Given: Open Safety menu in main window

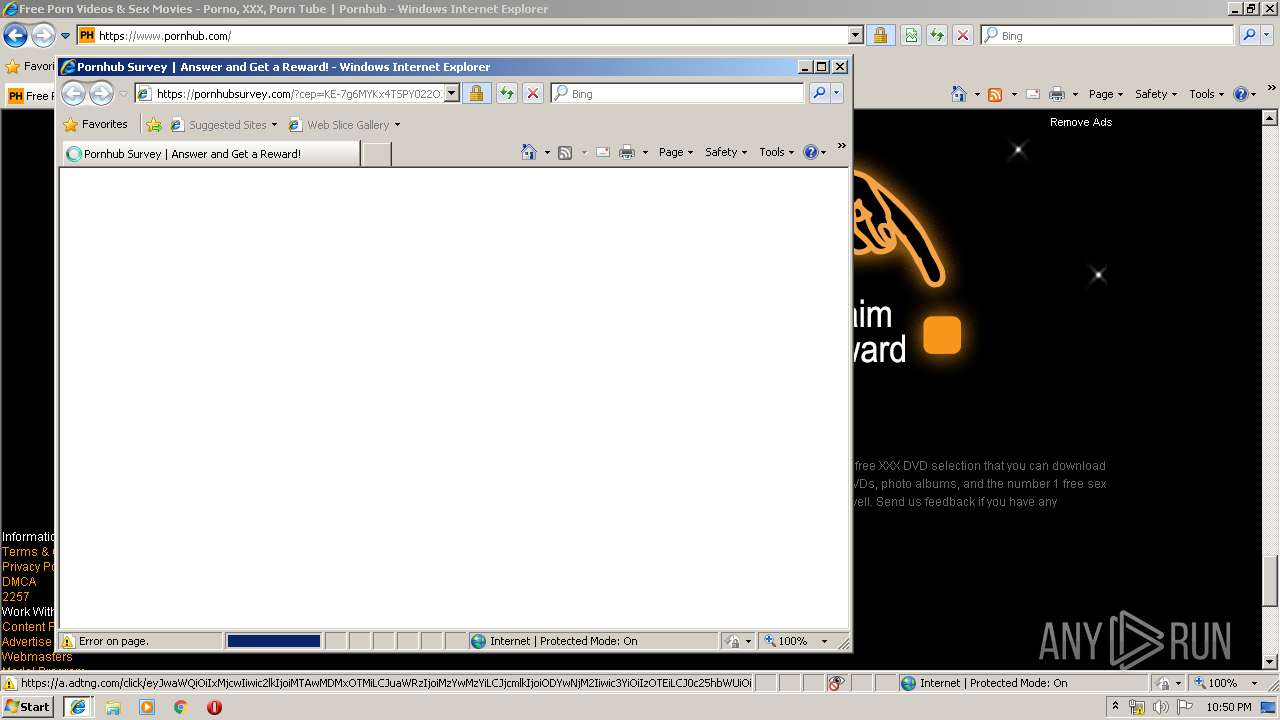Looking at the screenshot, I should (1156, 94).
